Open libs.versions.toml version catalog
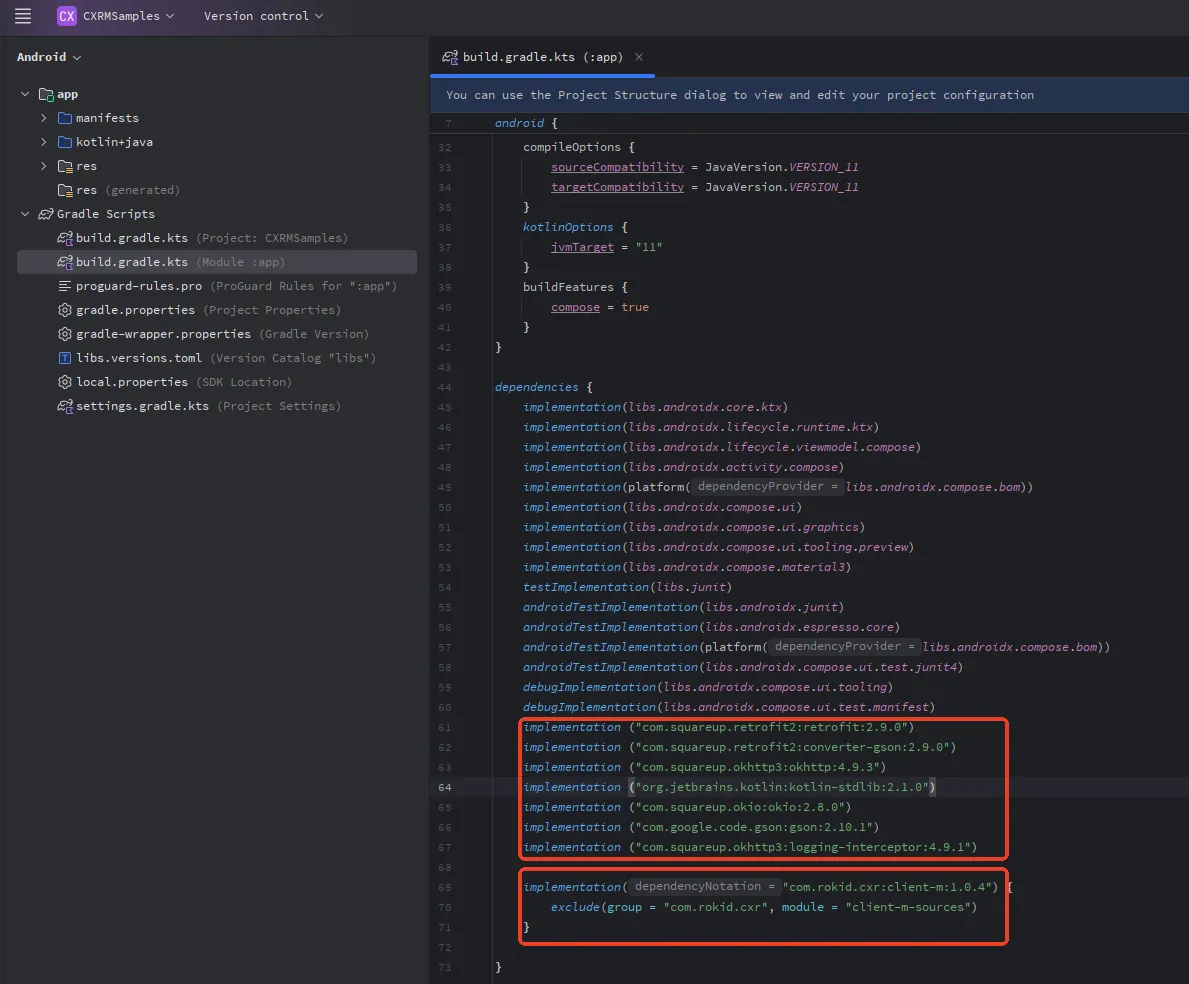 tap(226, 358)
